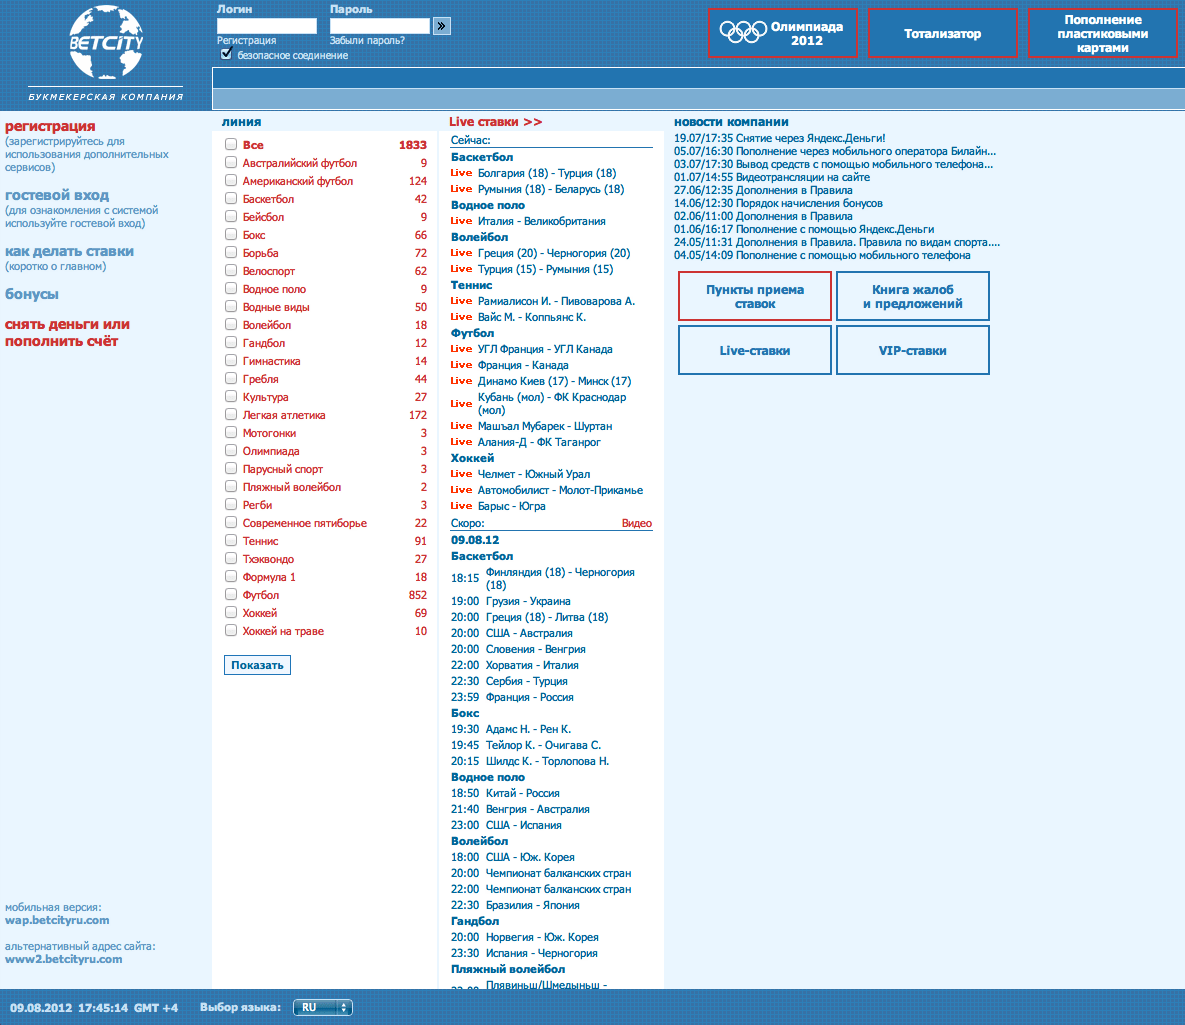This screenshot has width=1185, height=1025.
Task: Open Пополнение пластиковыми картами tab
Action: (1102, 33)
